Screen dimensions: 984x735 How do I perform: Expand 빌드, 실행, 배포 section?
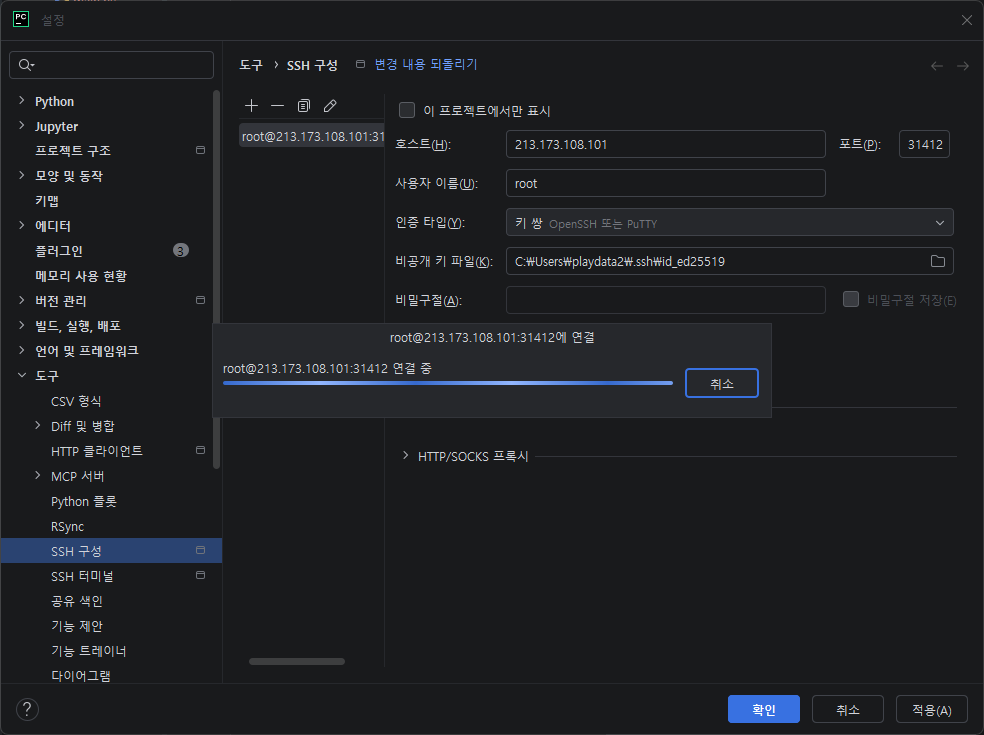click(22, 325)
